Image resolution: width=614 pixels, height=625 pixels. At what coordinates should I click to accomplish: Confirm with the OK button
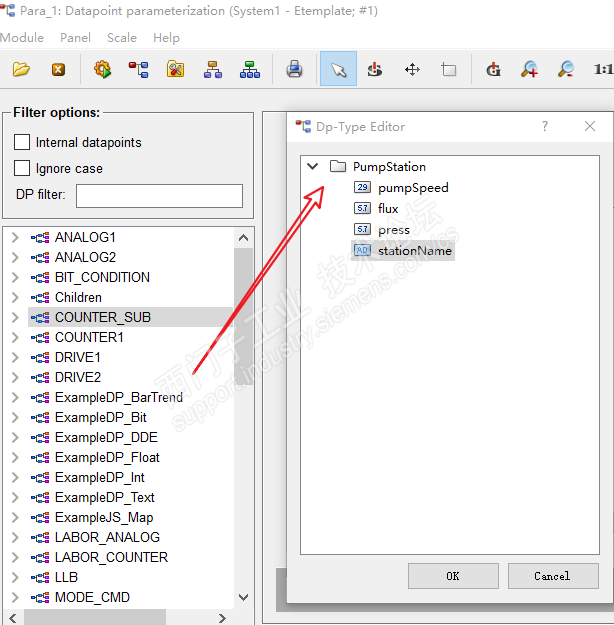[x=453, y=576]
